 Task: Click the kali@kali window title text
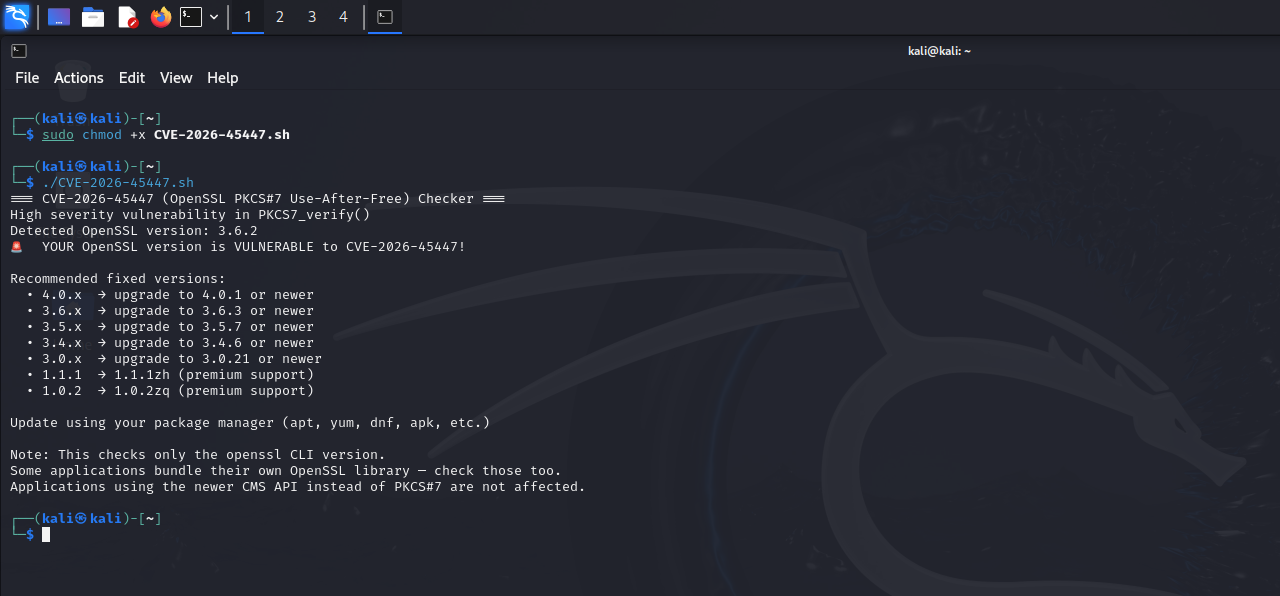coord(939,50)
